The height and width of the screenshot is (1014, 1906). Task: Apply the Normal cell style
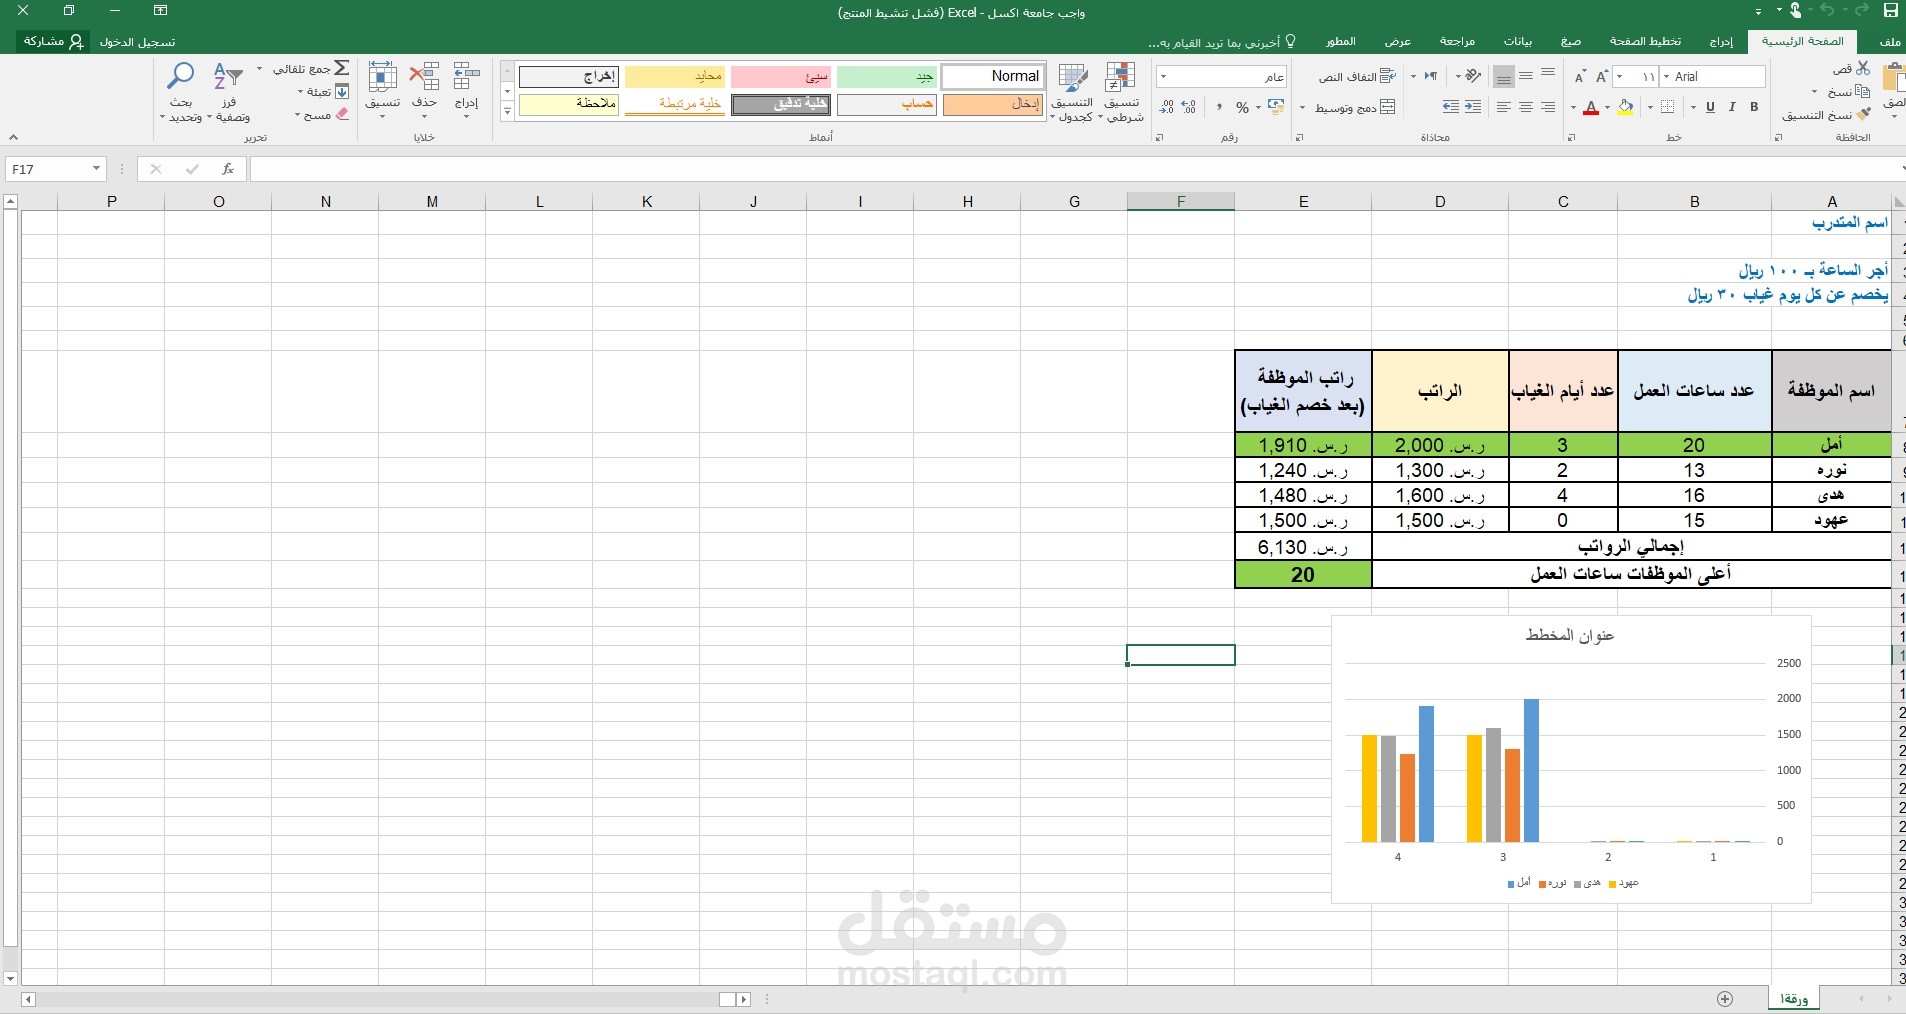[x=993, y=76]
